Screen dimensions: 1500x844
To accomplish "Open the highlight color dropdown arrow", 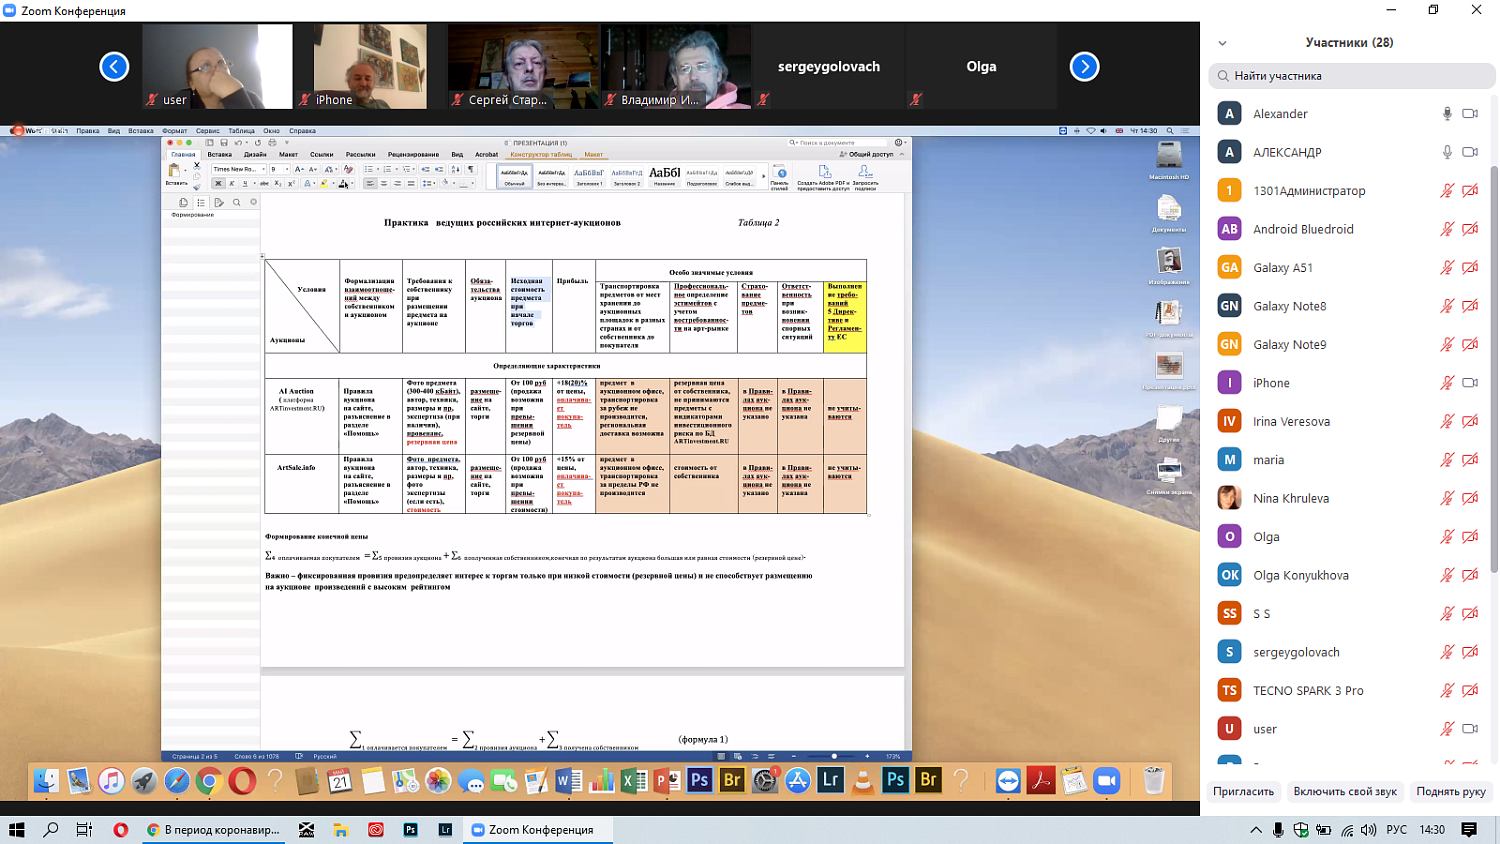I will tap(334, 184).
